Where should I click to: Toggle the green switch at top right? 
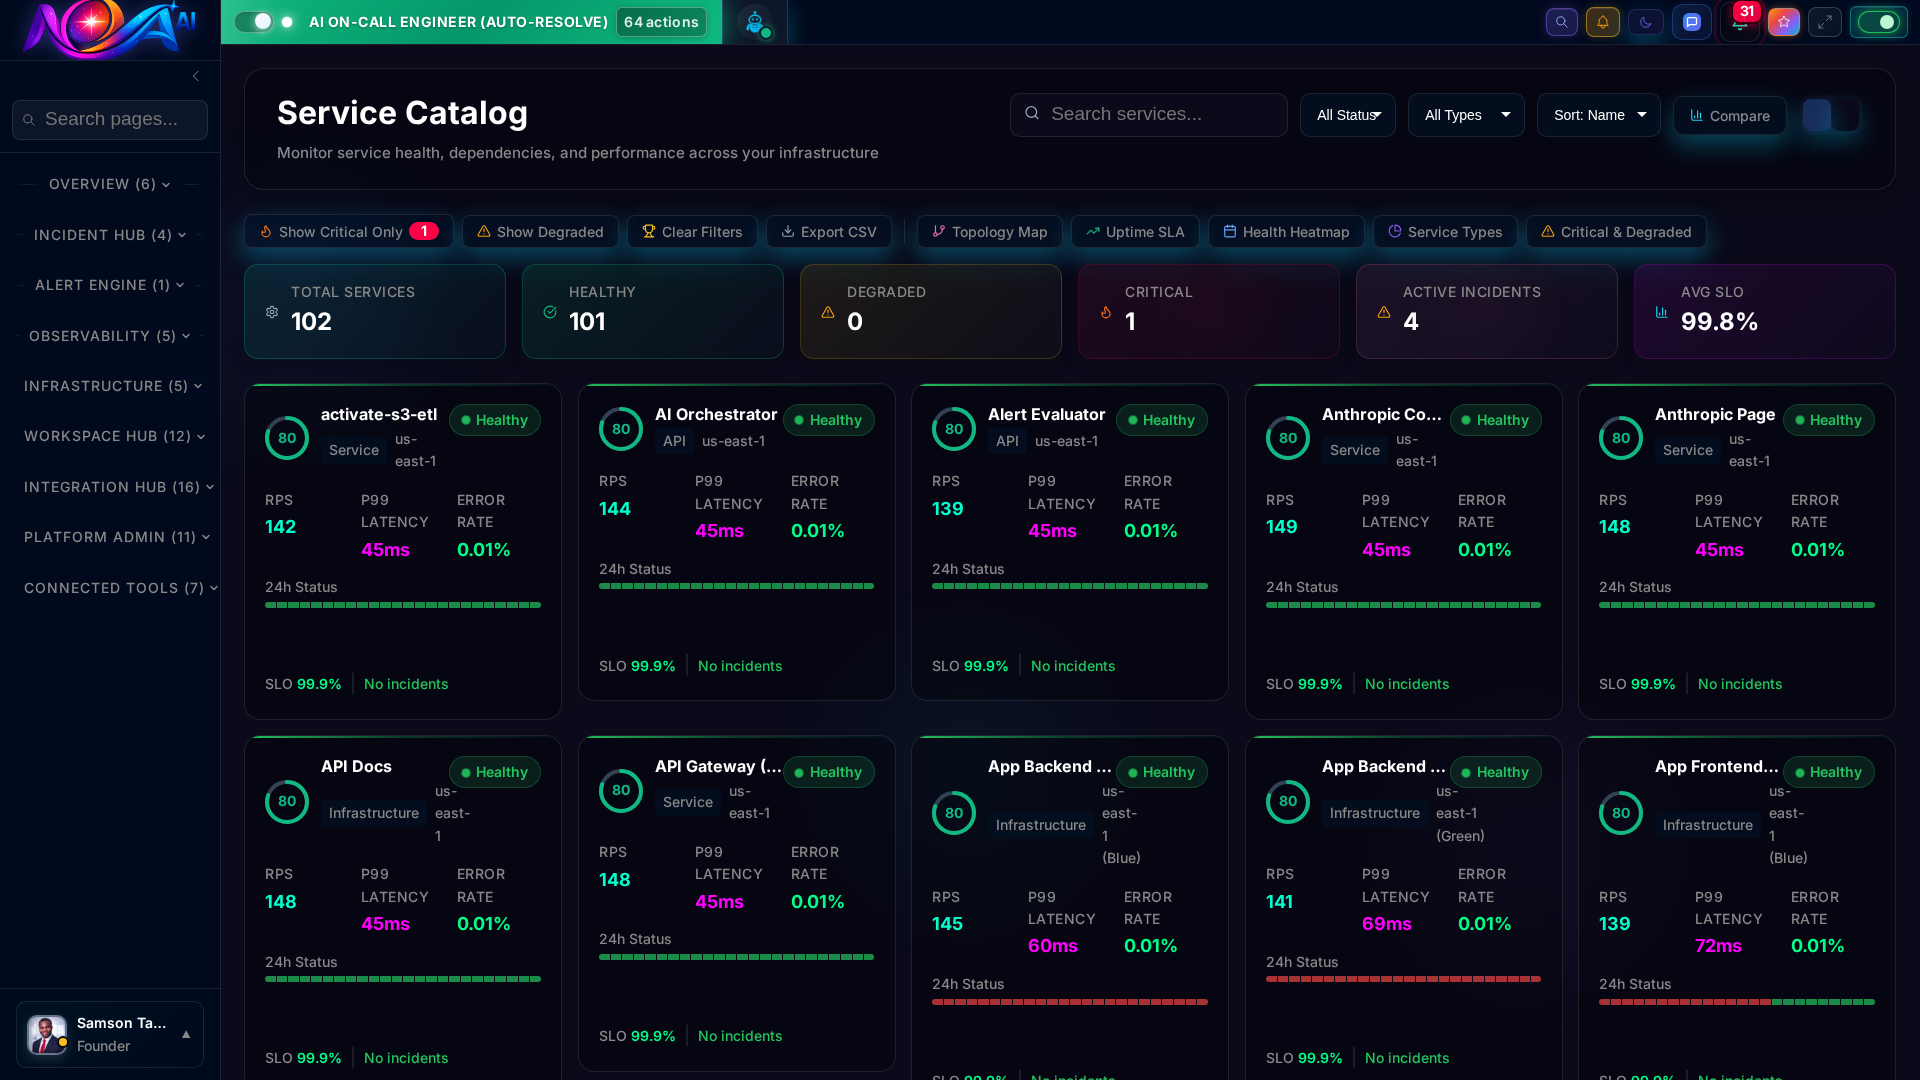1878,22
